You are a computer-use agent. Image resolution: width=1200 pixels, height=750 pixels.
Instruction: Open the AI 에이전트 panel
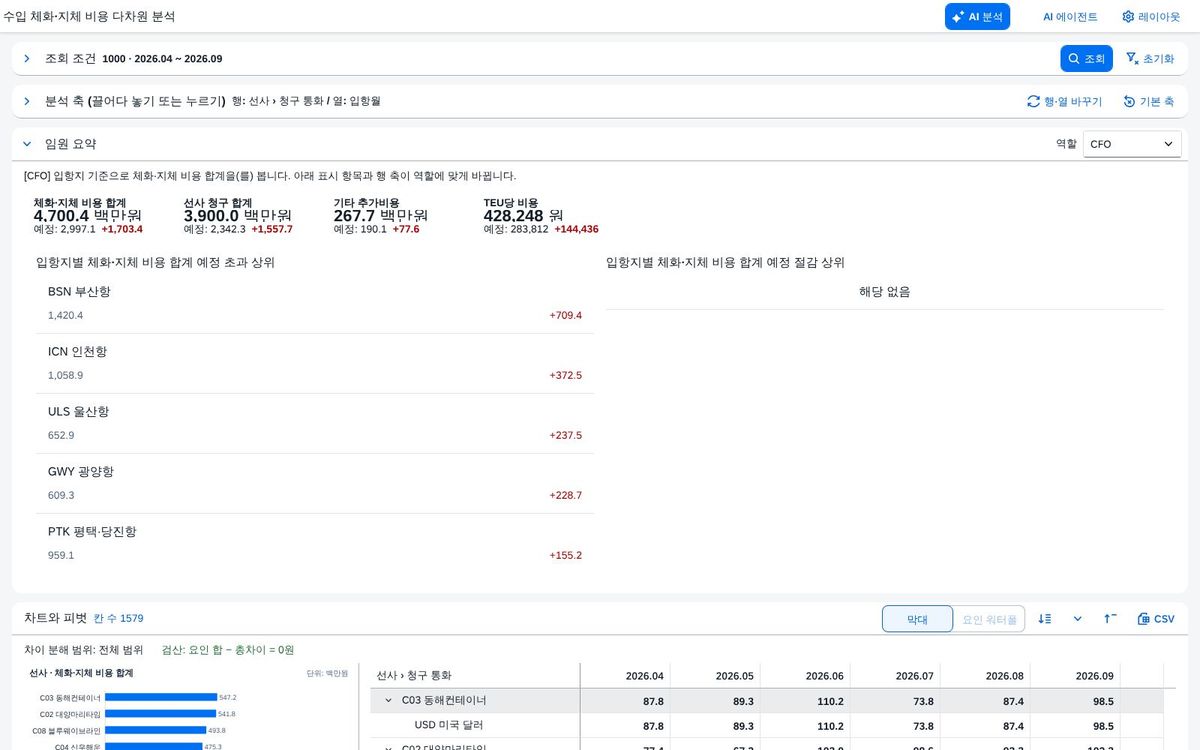click(1070, 16)
